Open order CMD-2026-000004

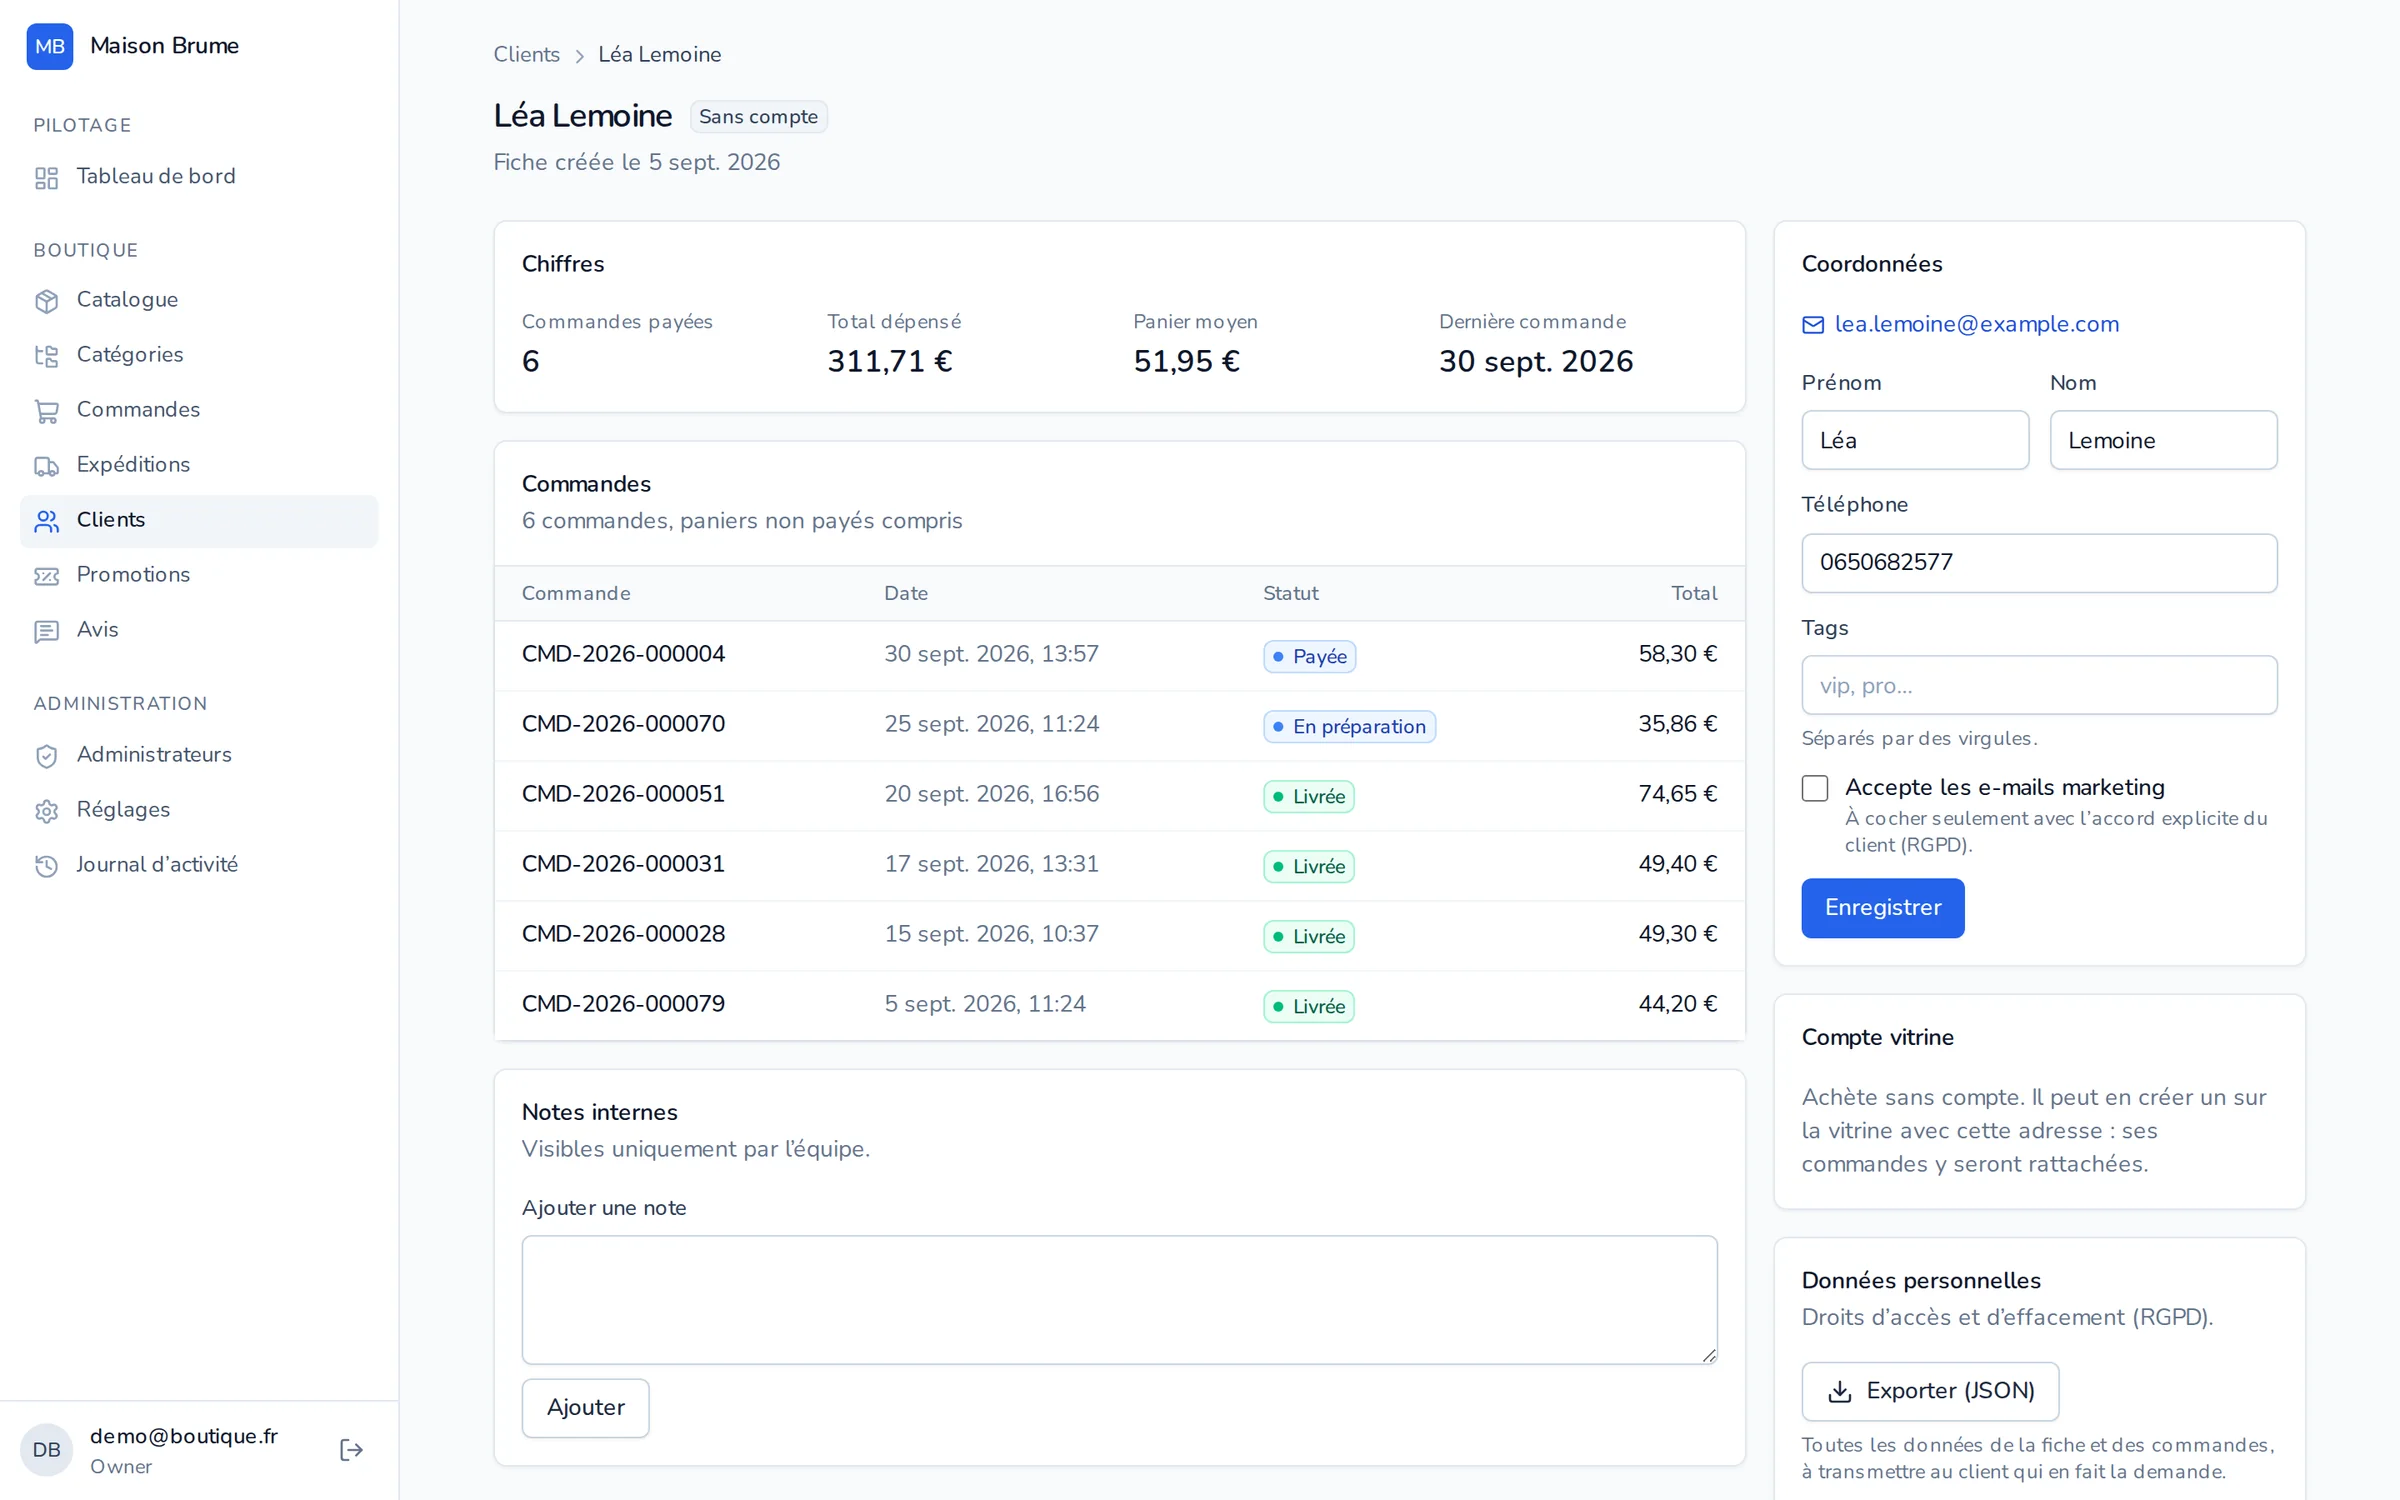pos(623,654)
